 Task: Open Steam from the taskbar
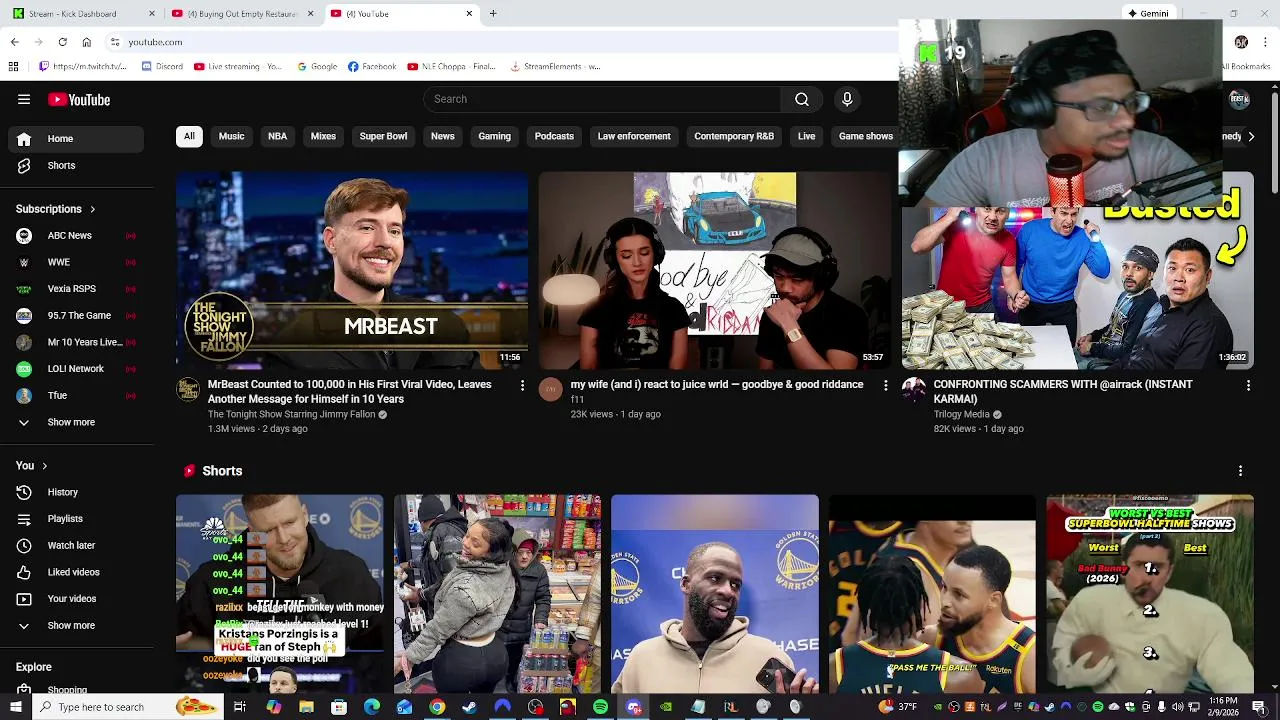[469, 707]
